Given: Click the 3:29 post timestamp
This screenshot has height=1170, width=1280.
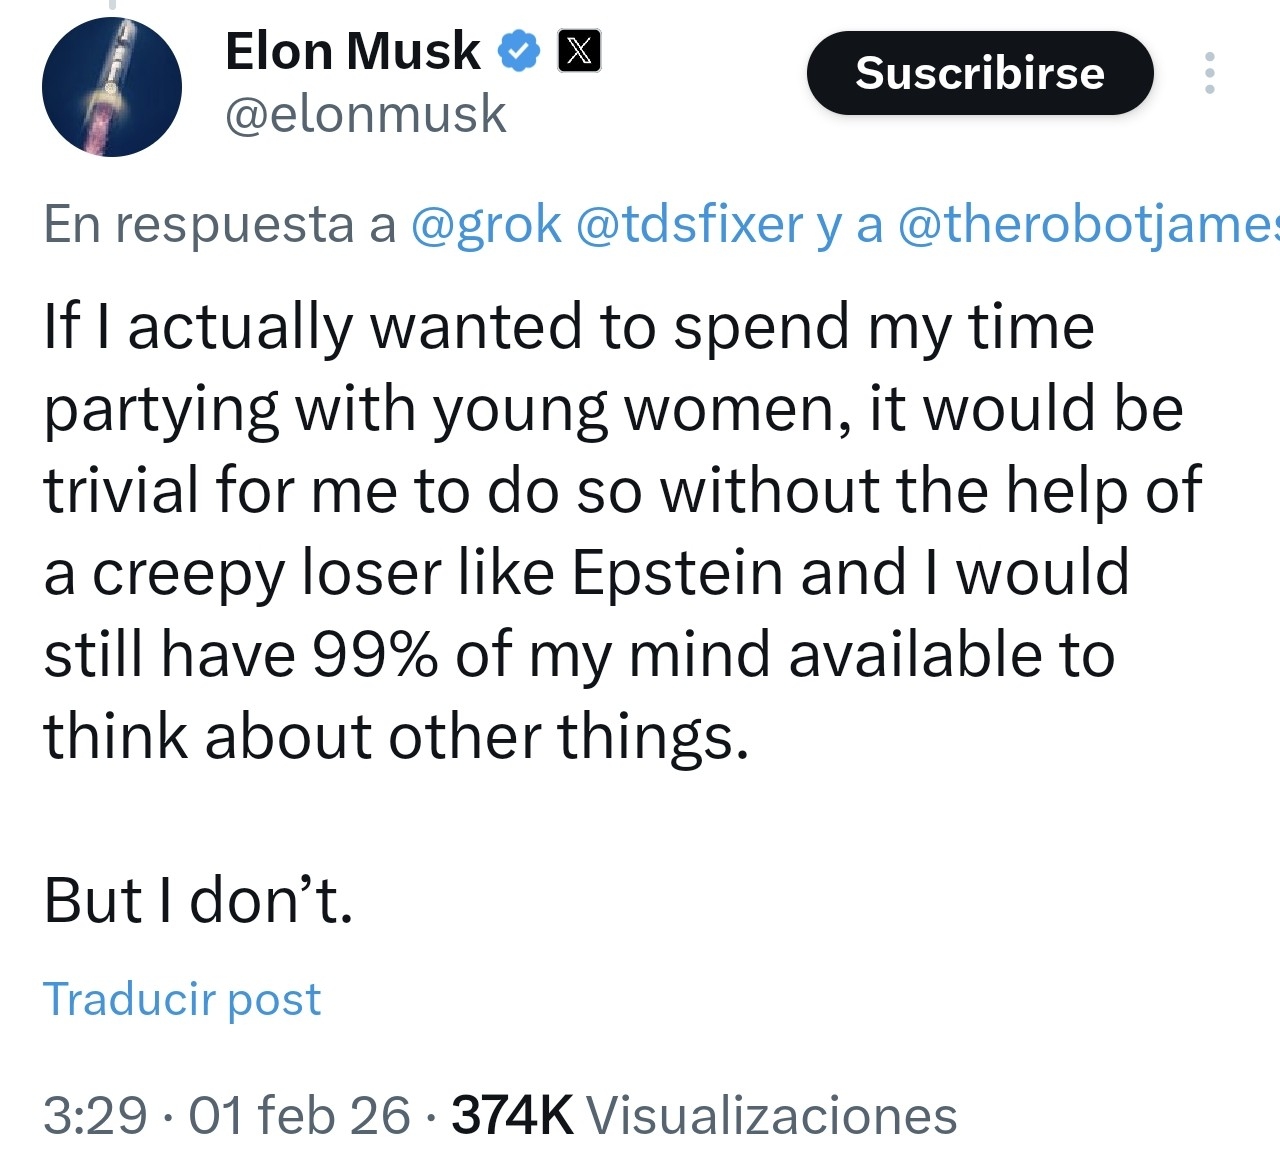Looking at the screenshot, I should [x=95, y=1115].
